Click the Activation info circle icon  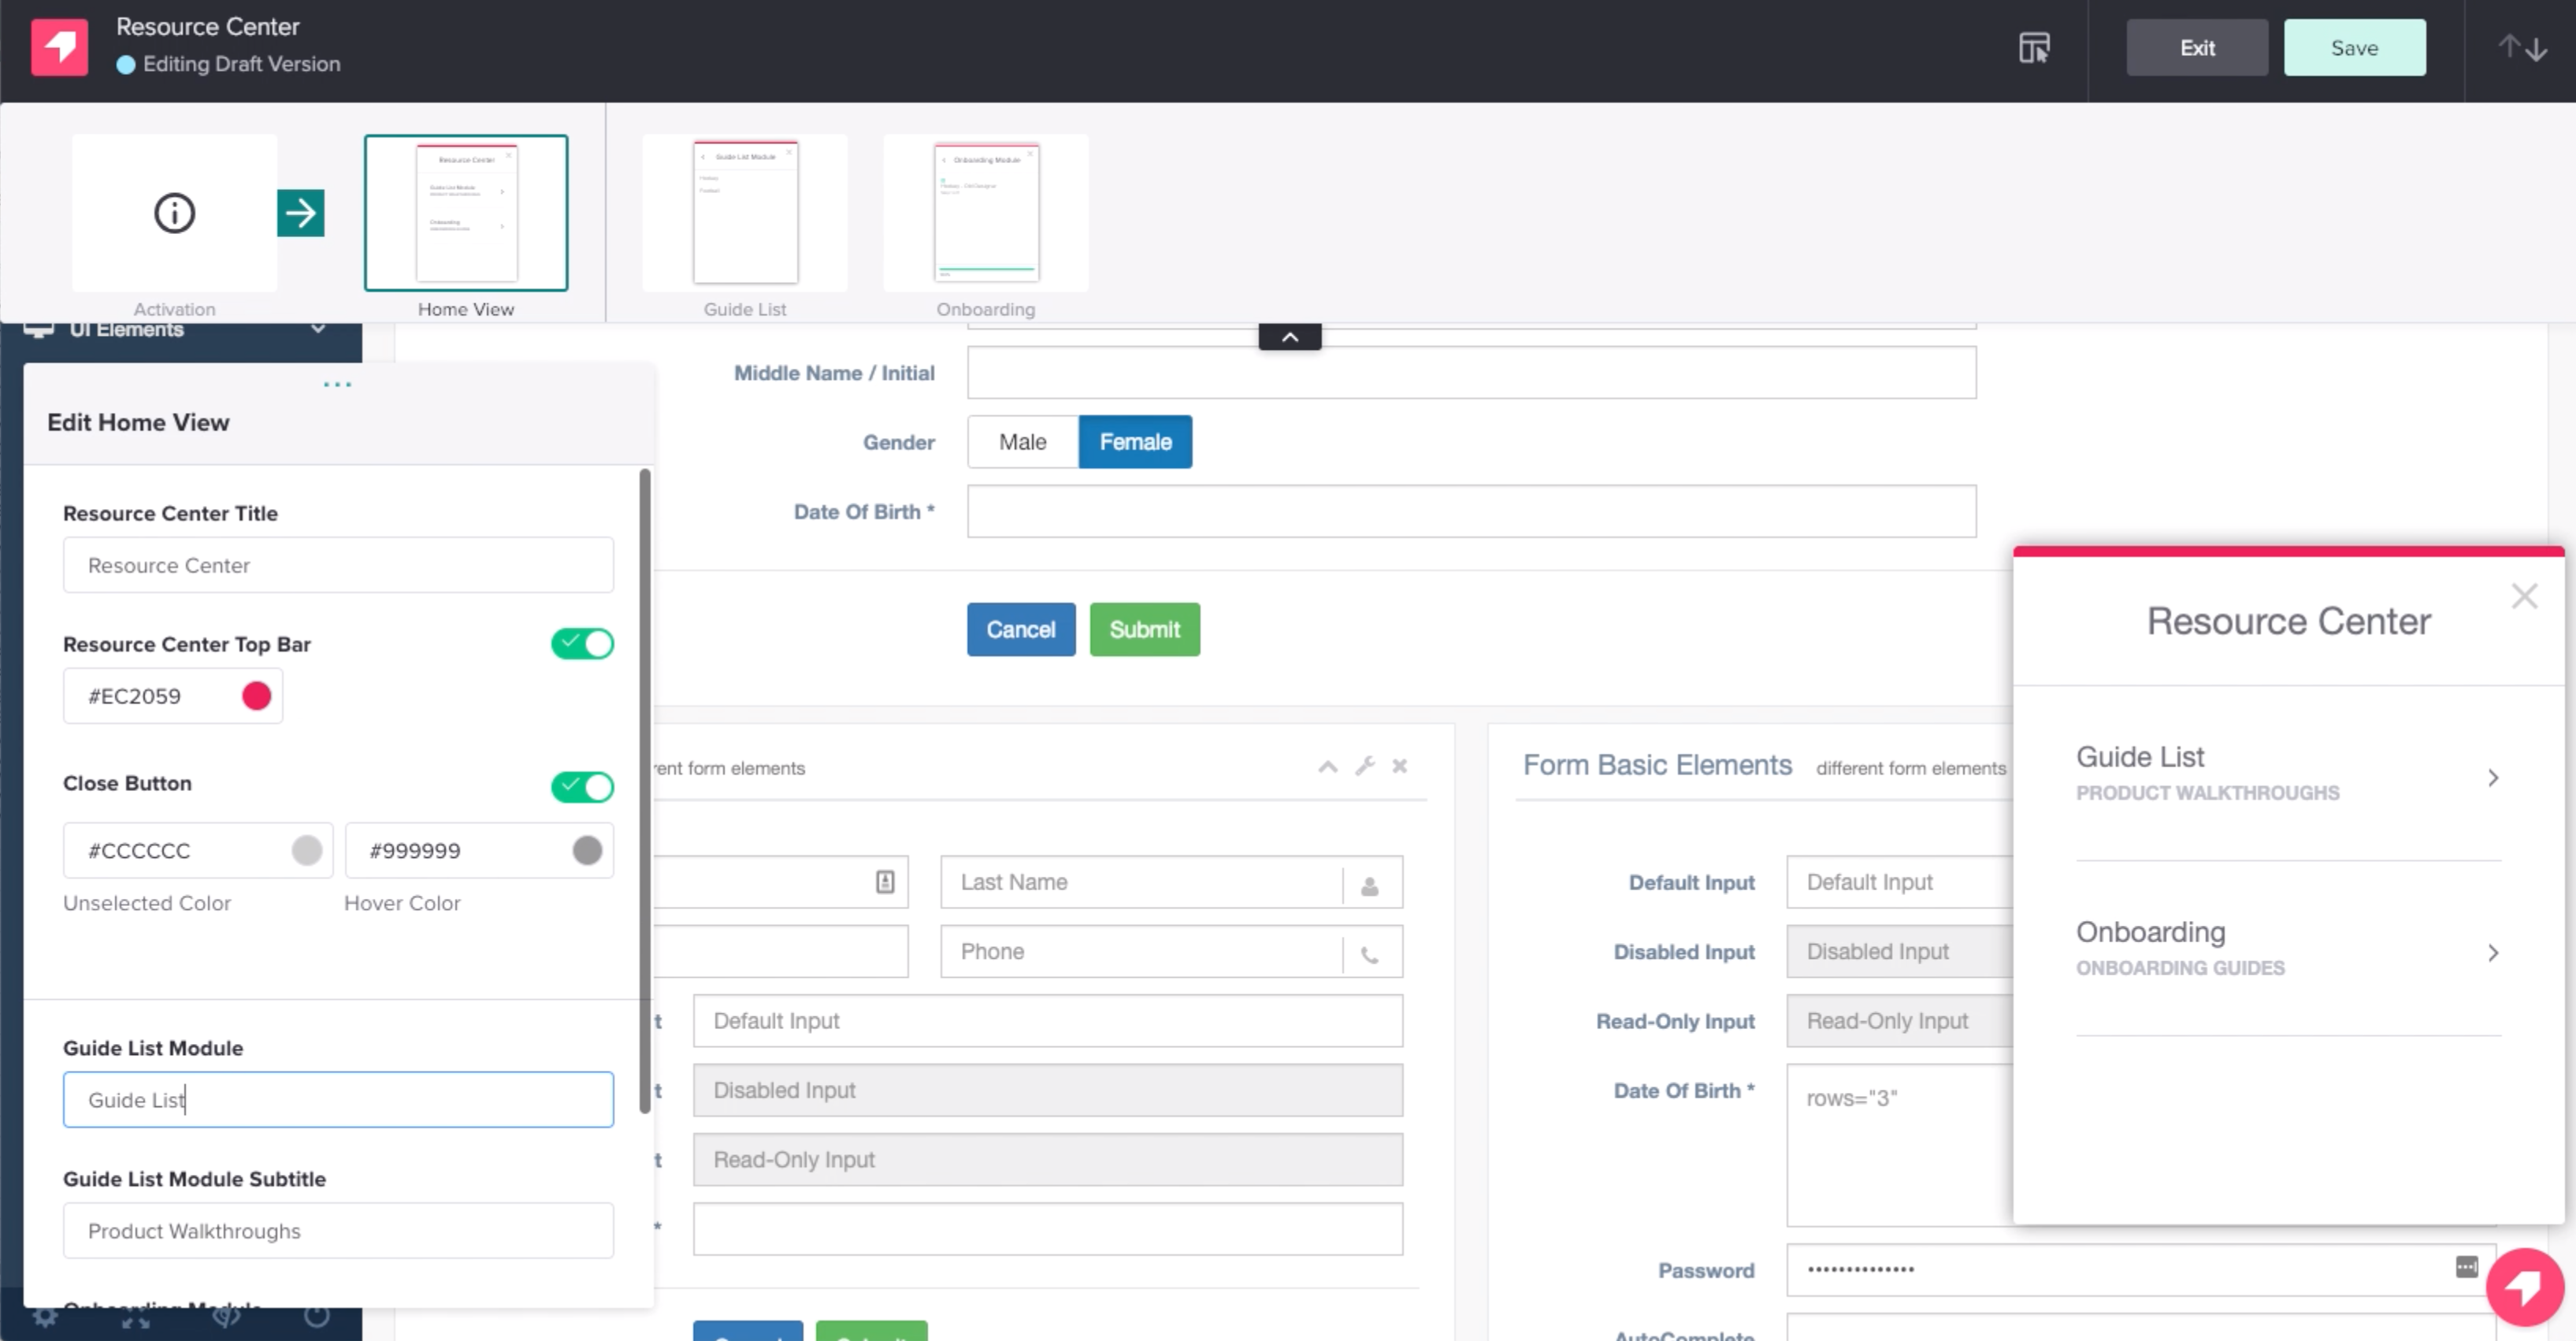coord(174,213)
